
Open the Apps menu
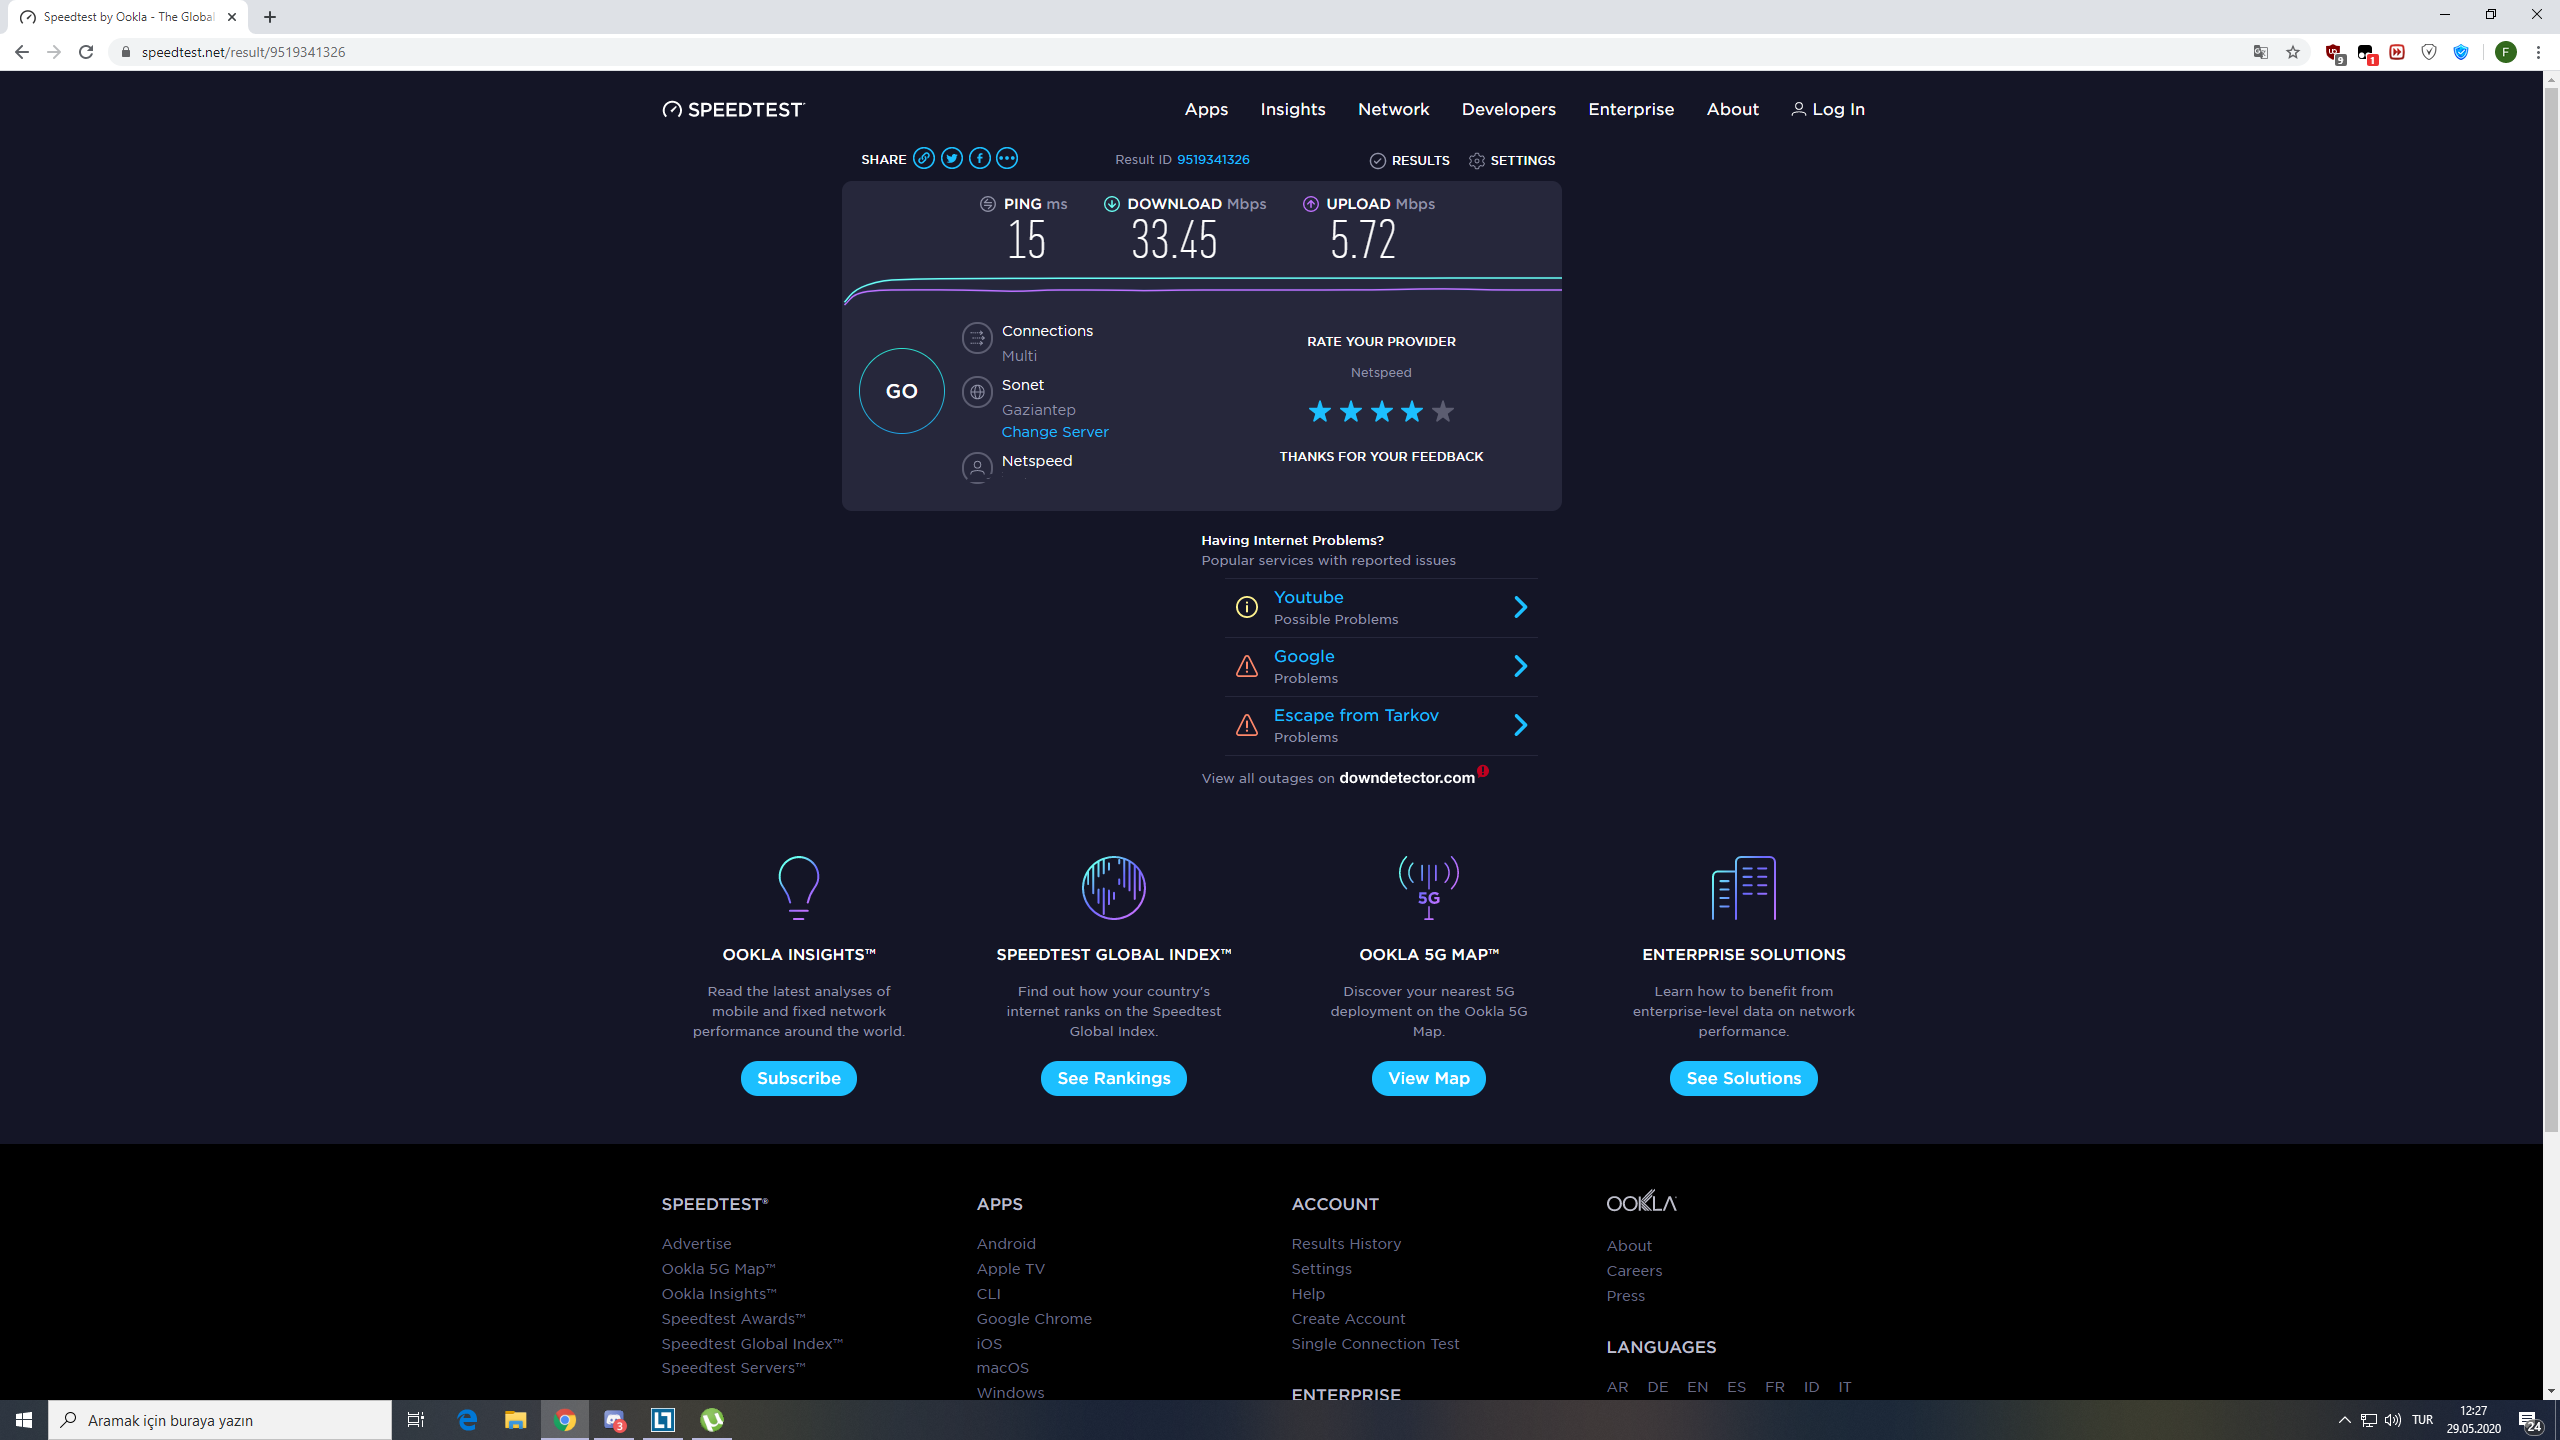click(x=1206, y=109)
